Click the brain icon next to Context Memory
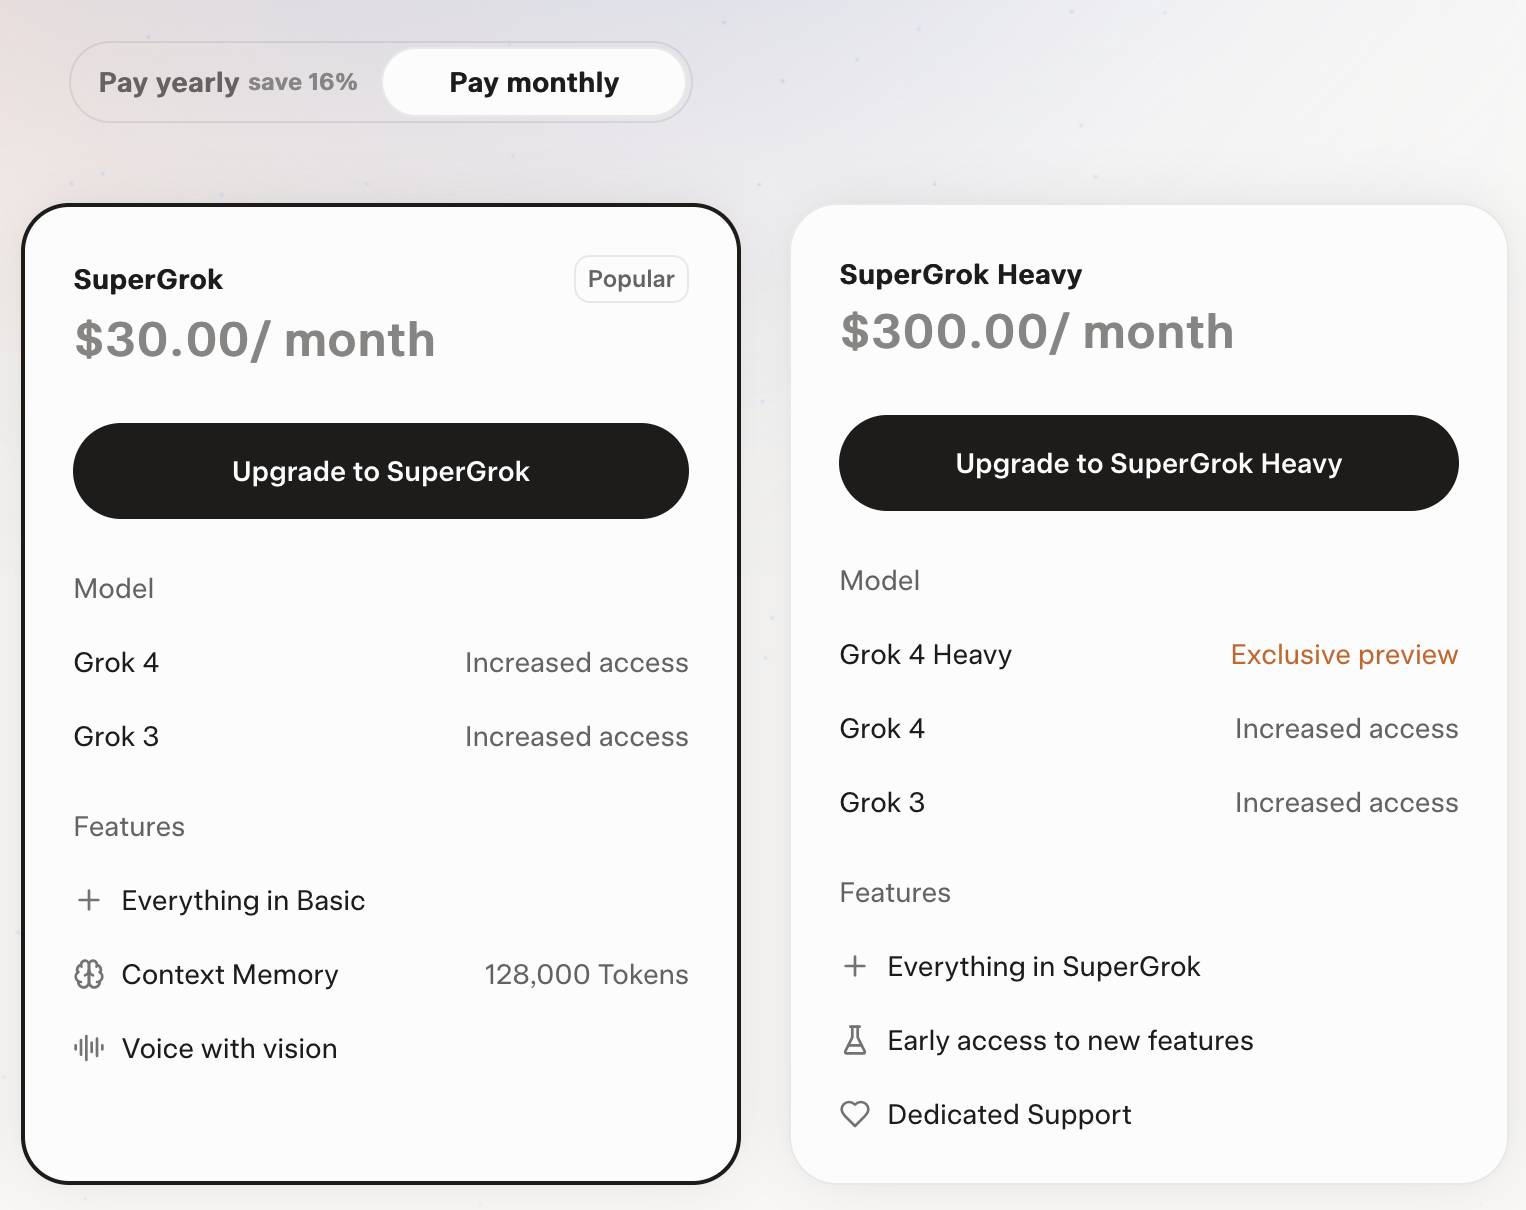 (89, 974)
